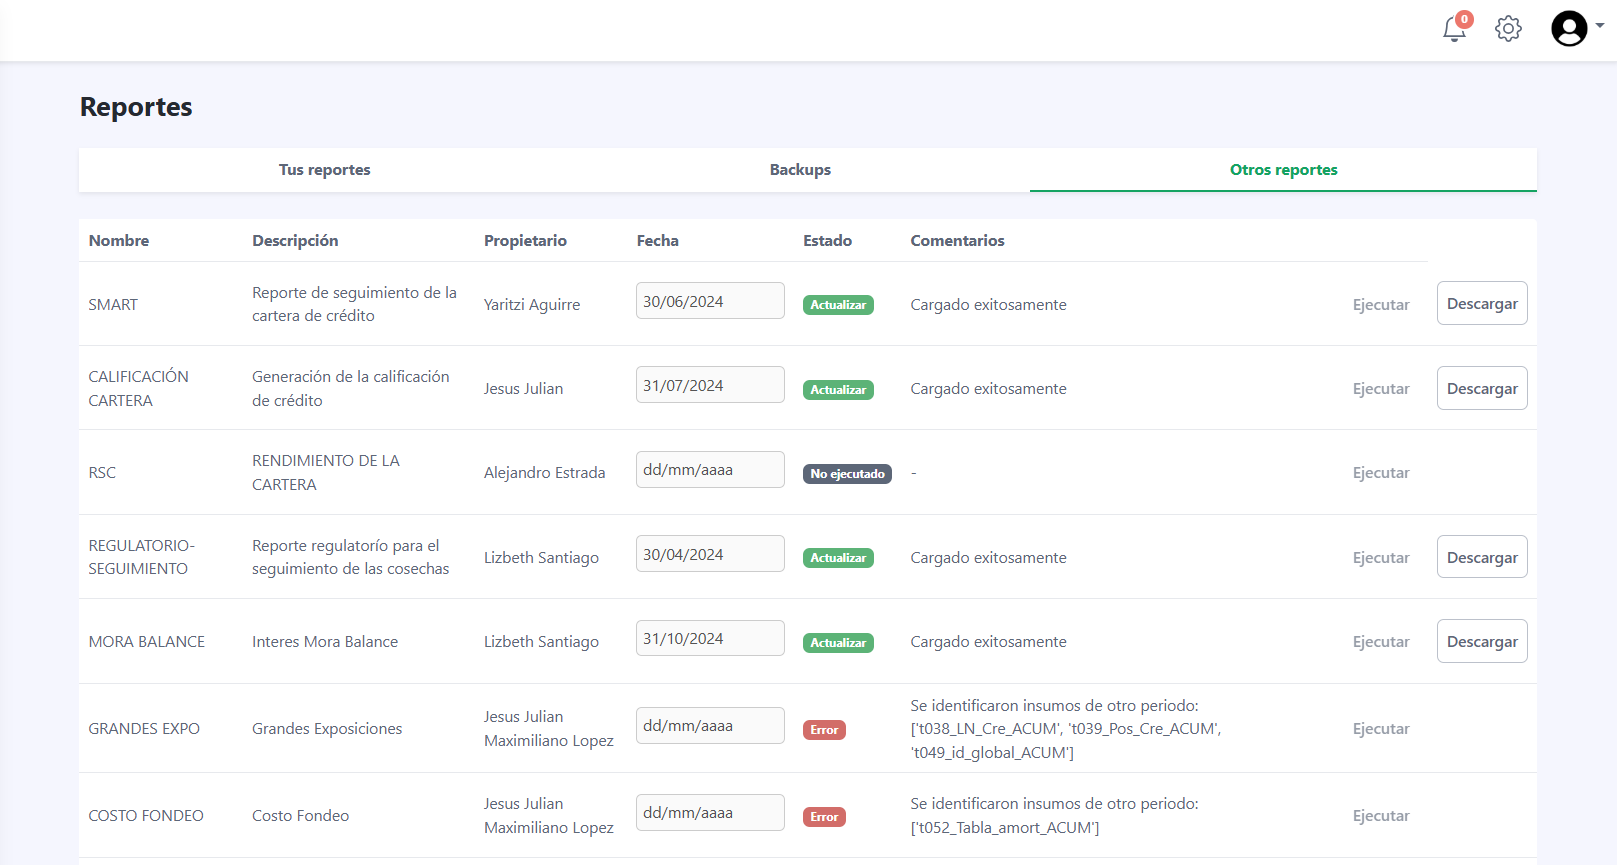This screenshot has height=865, width=1617.
Task: Click the Error badge for GRANDES EXPO
Action: pos(824,730)
